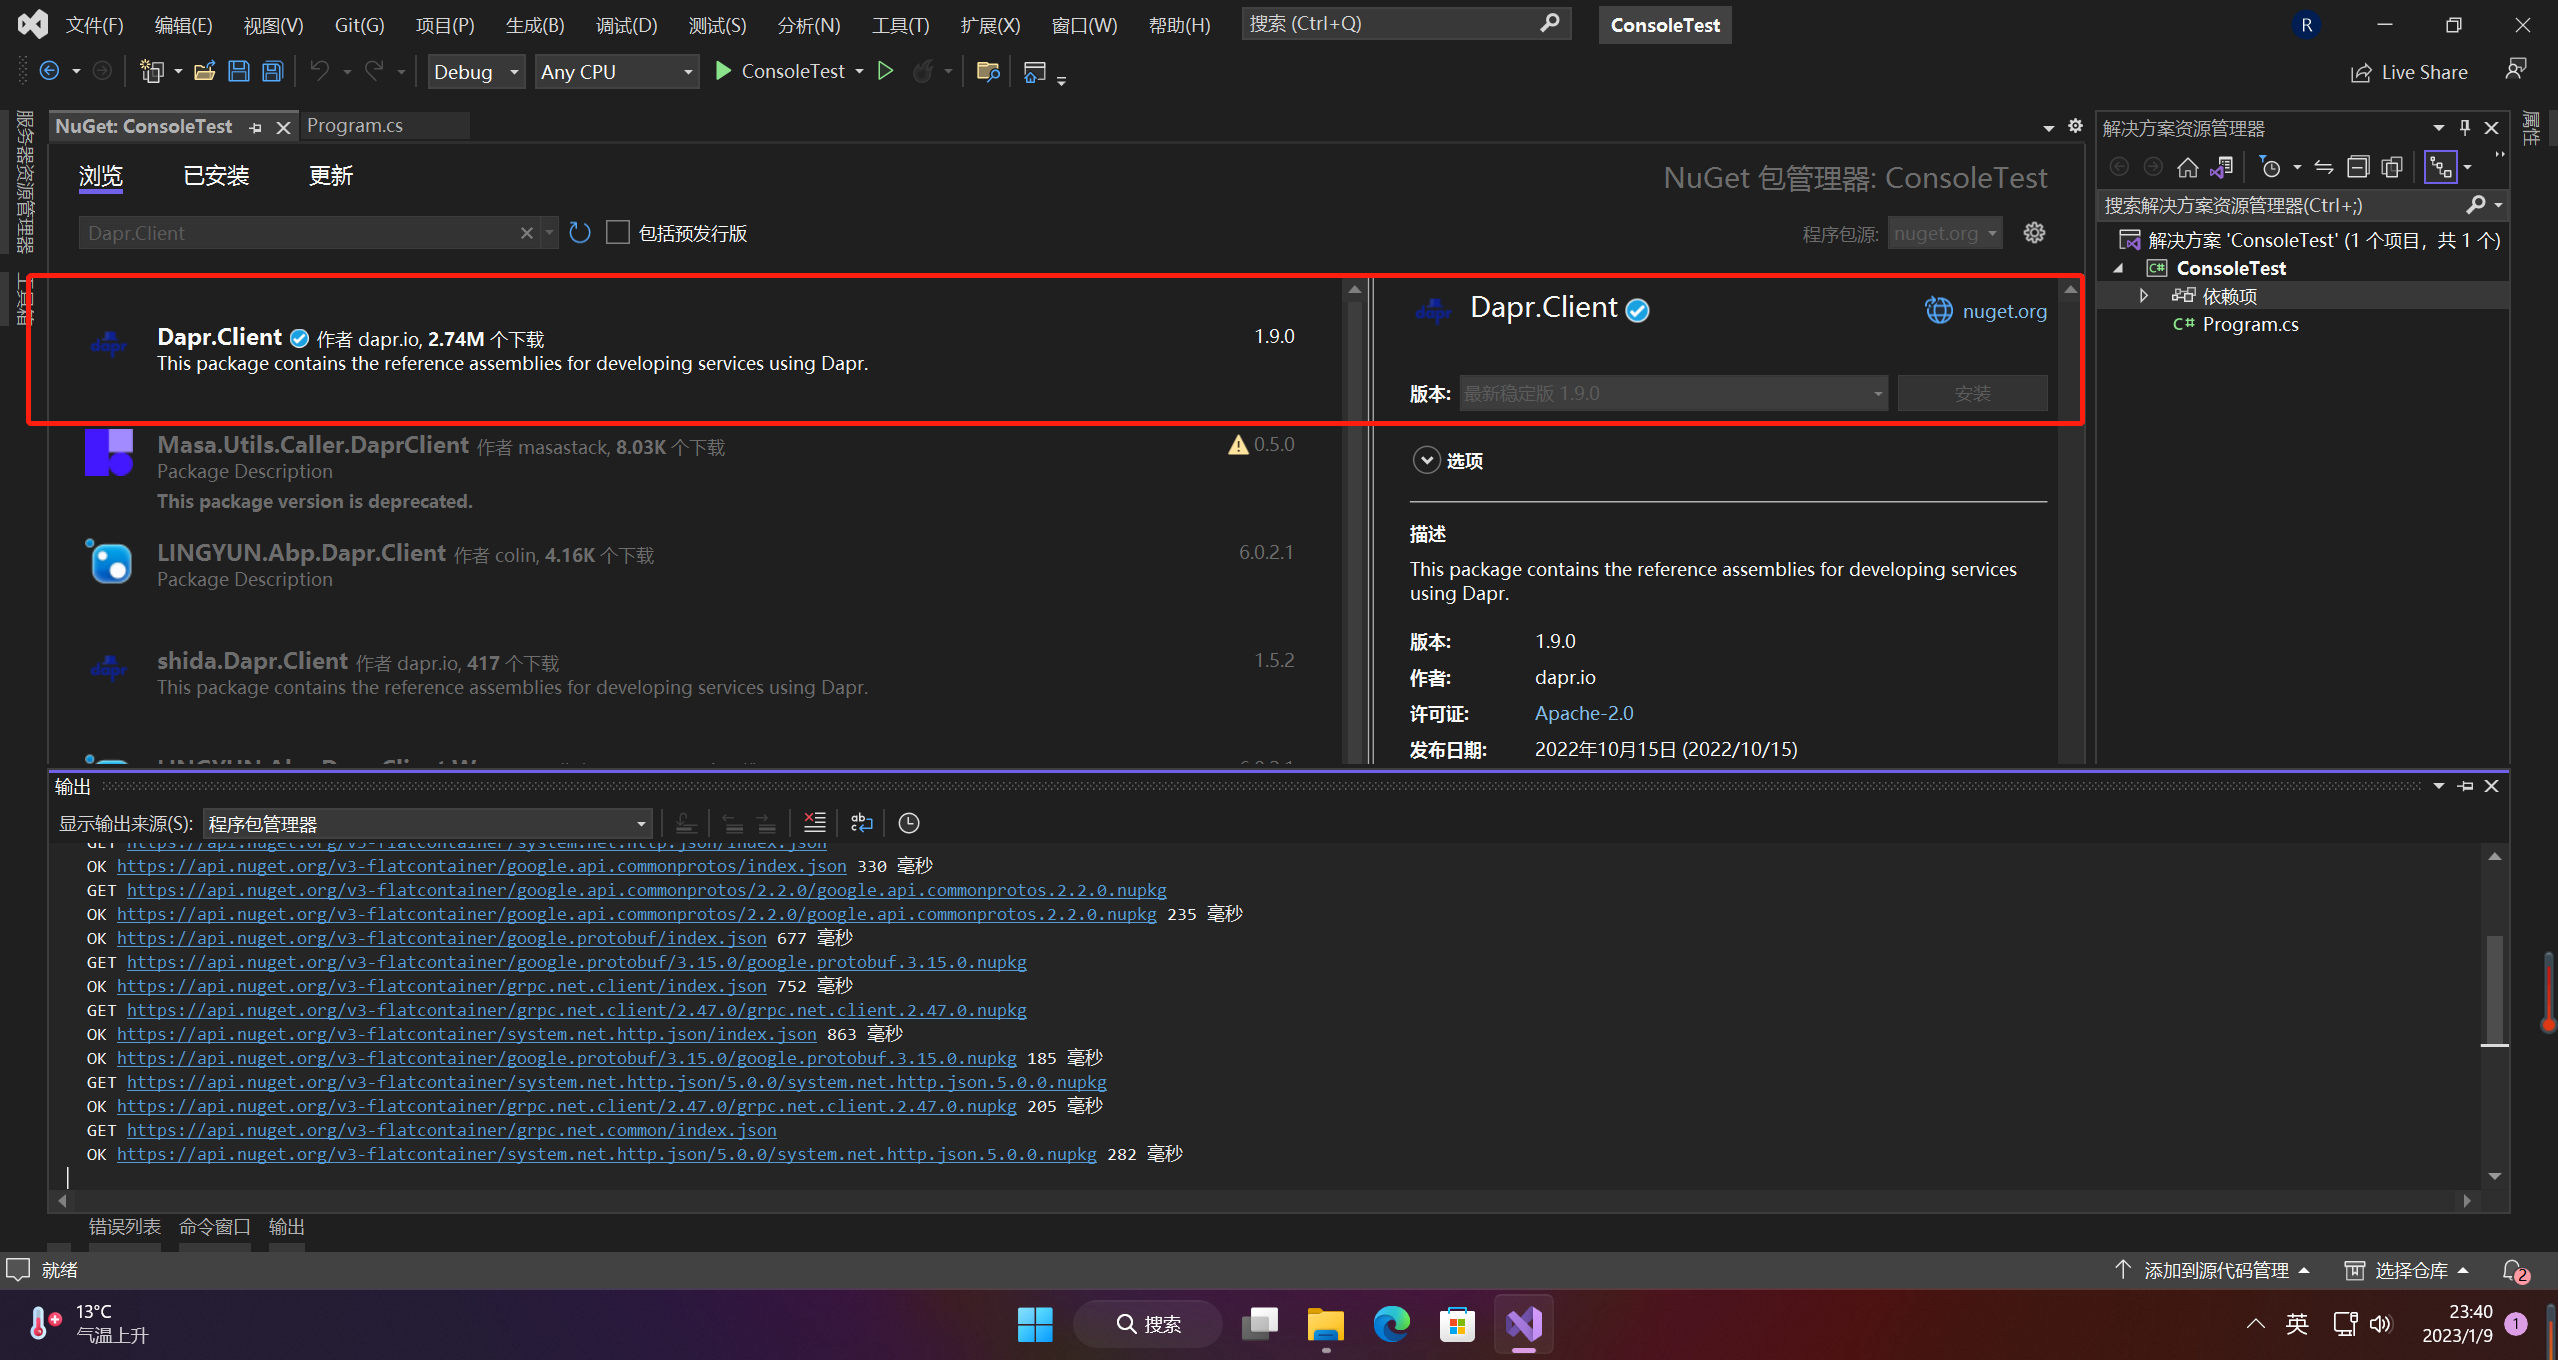Click the save file icon
2558x1360 pixels.
pos(239,71)
